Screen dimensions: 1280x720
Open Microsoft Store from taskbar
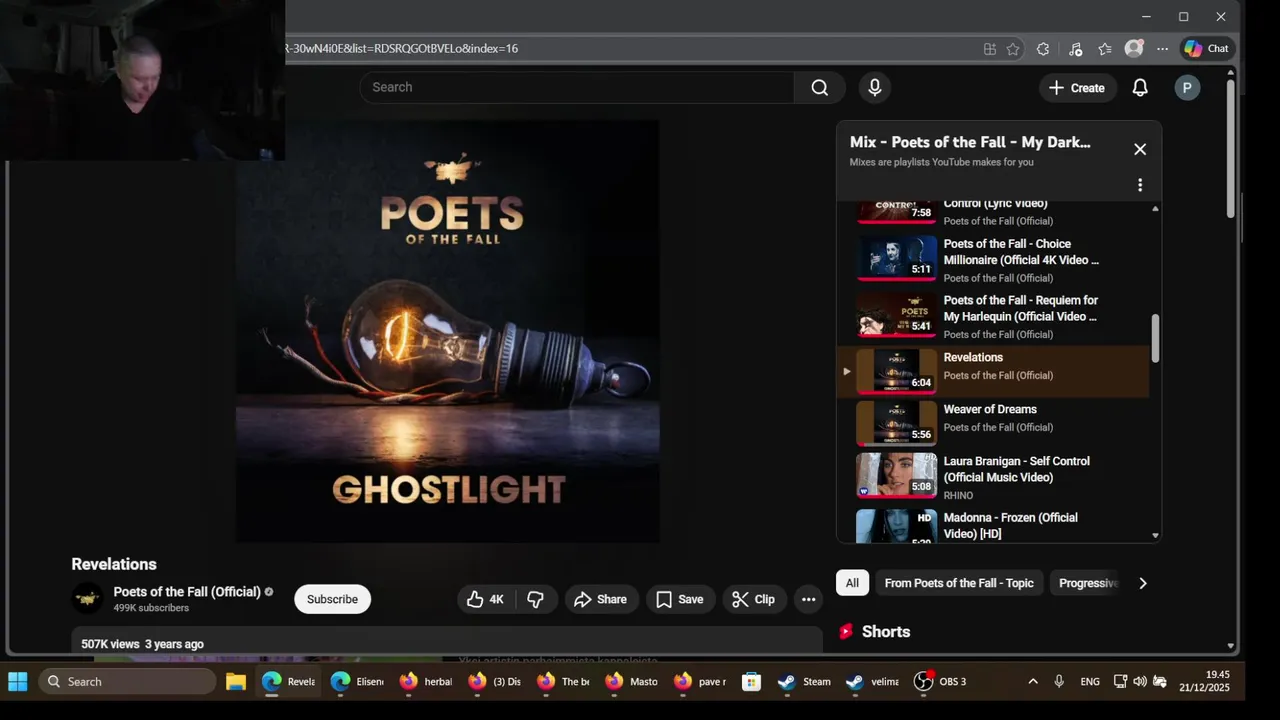[x=751, y=682]
